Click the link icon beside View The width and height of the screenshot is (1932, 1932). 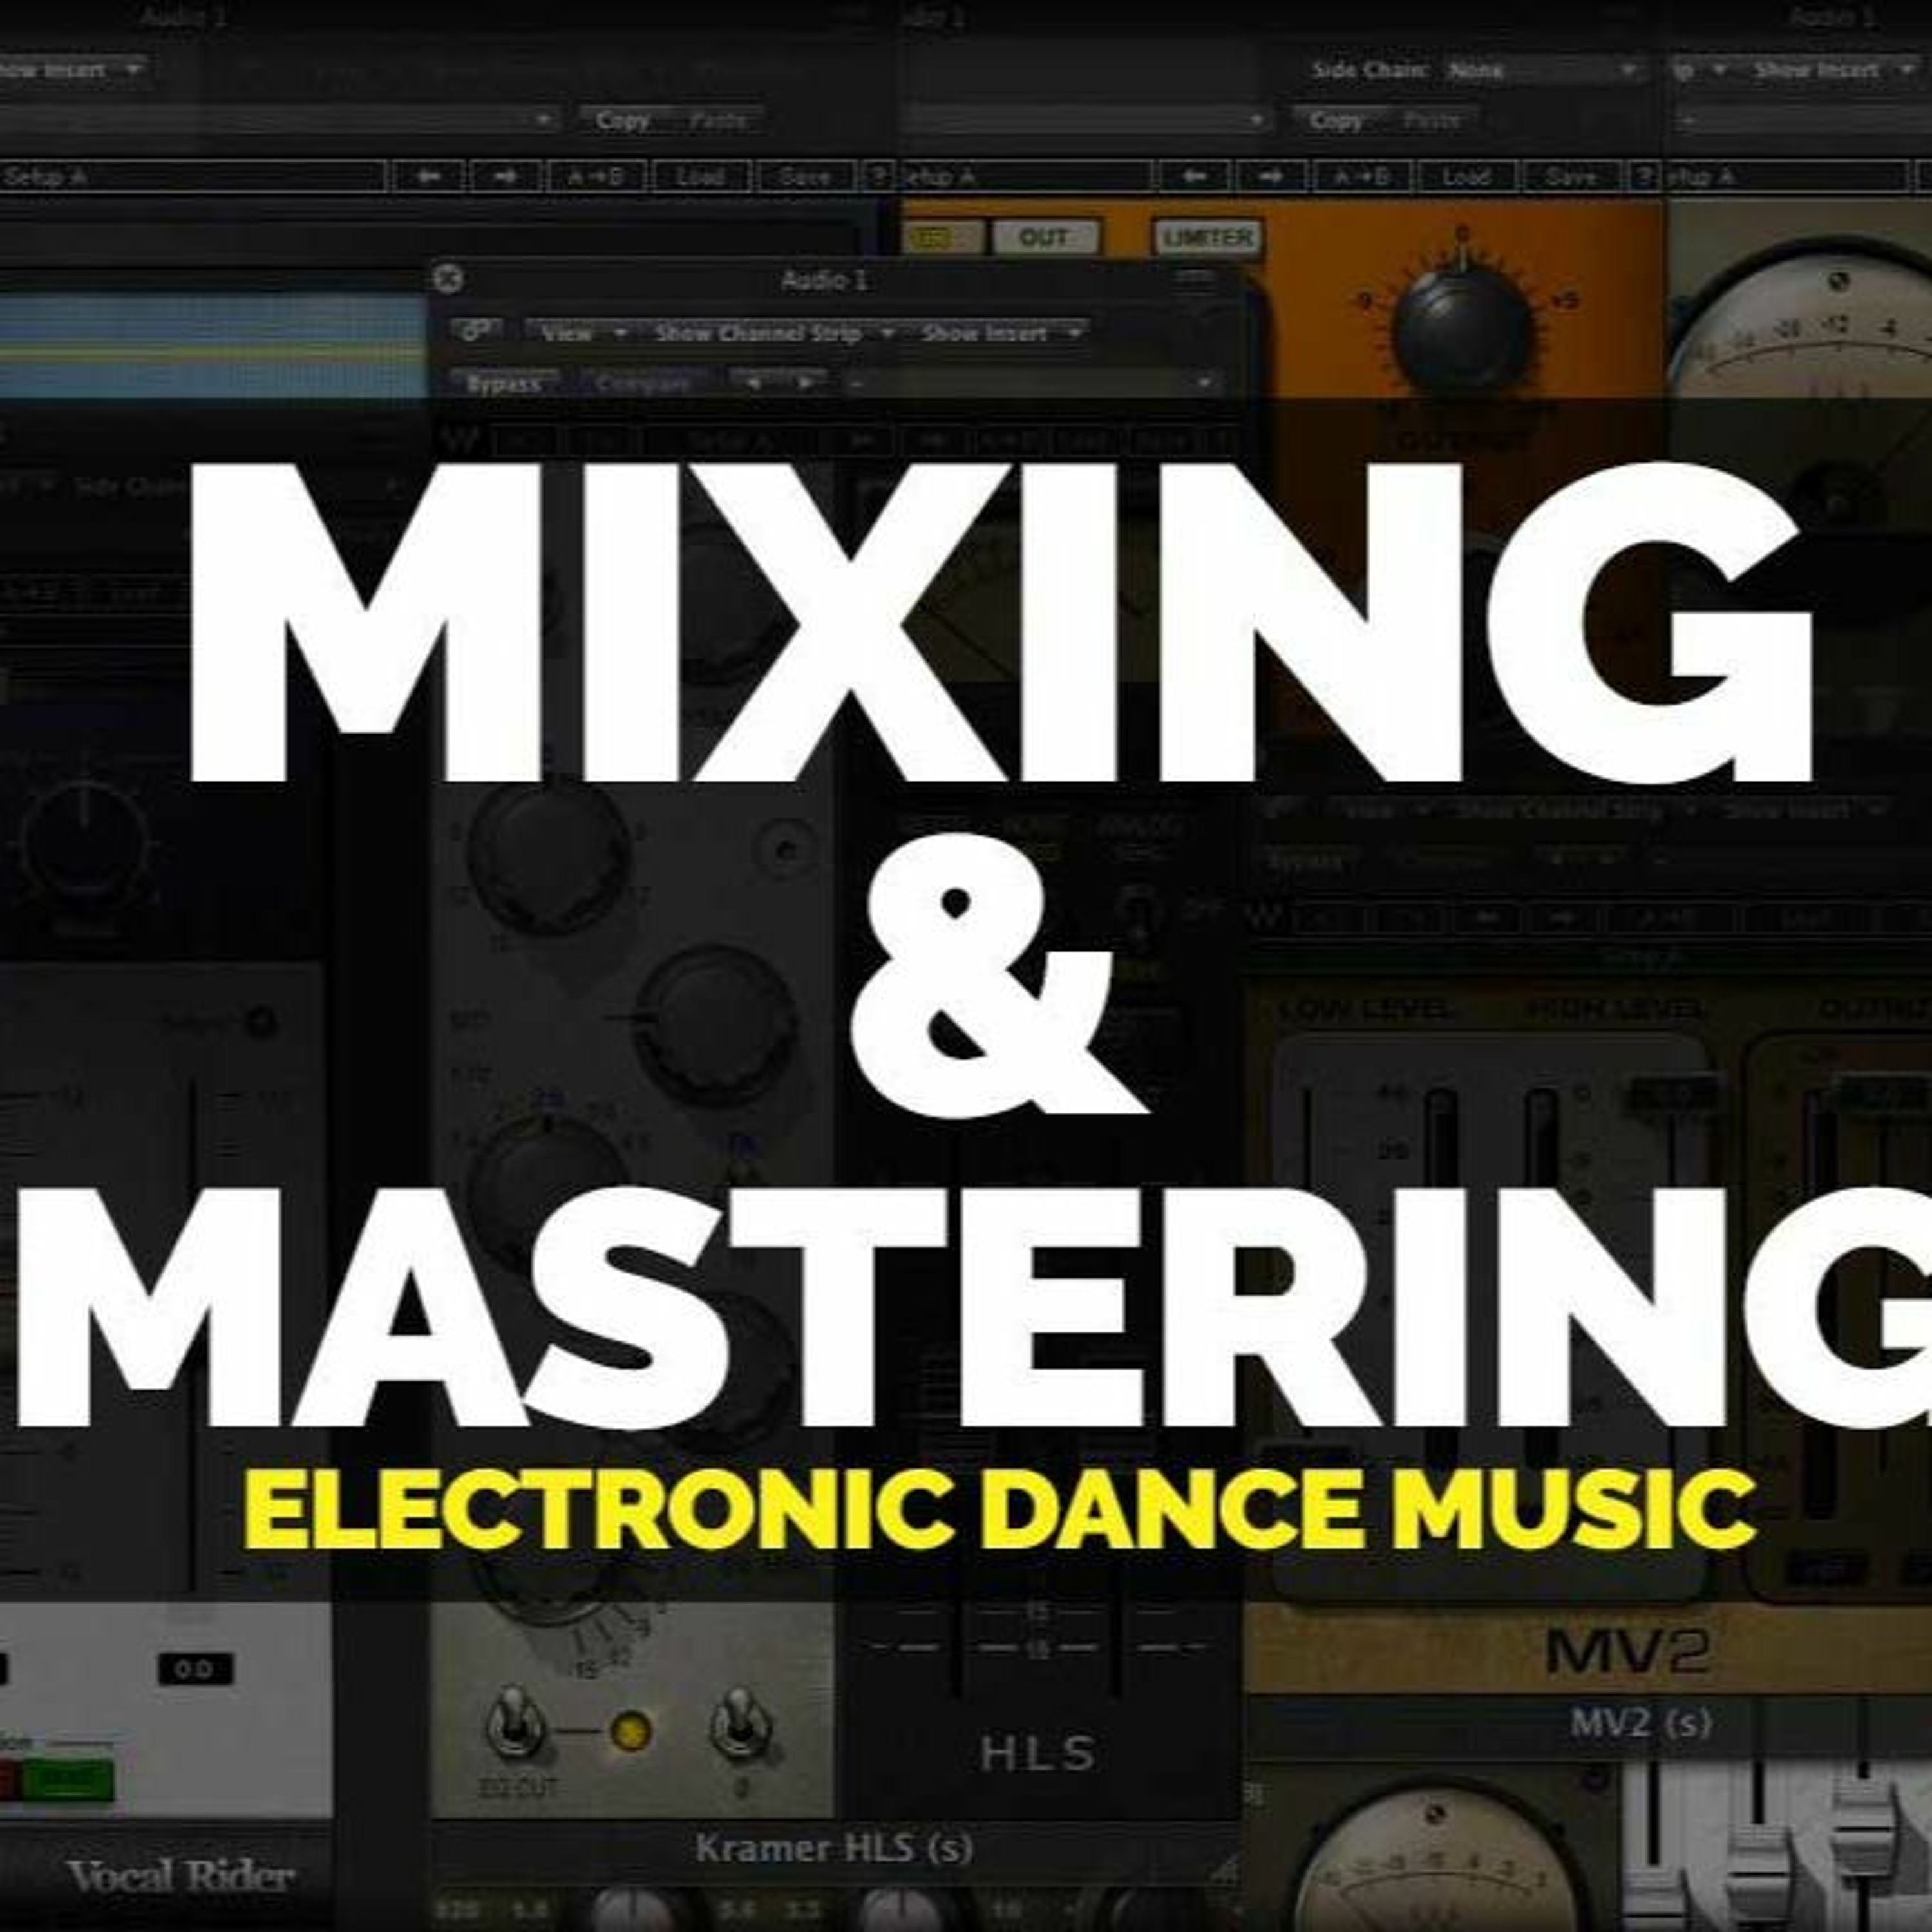coord(476,331)
